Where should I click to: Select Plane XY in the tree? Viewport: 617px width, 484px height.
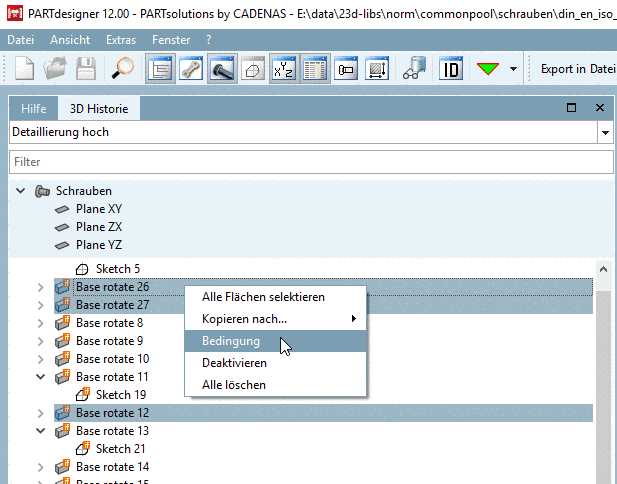pos(99,209)
